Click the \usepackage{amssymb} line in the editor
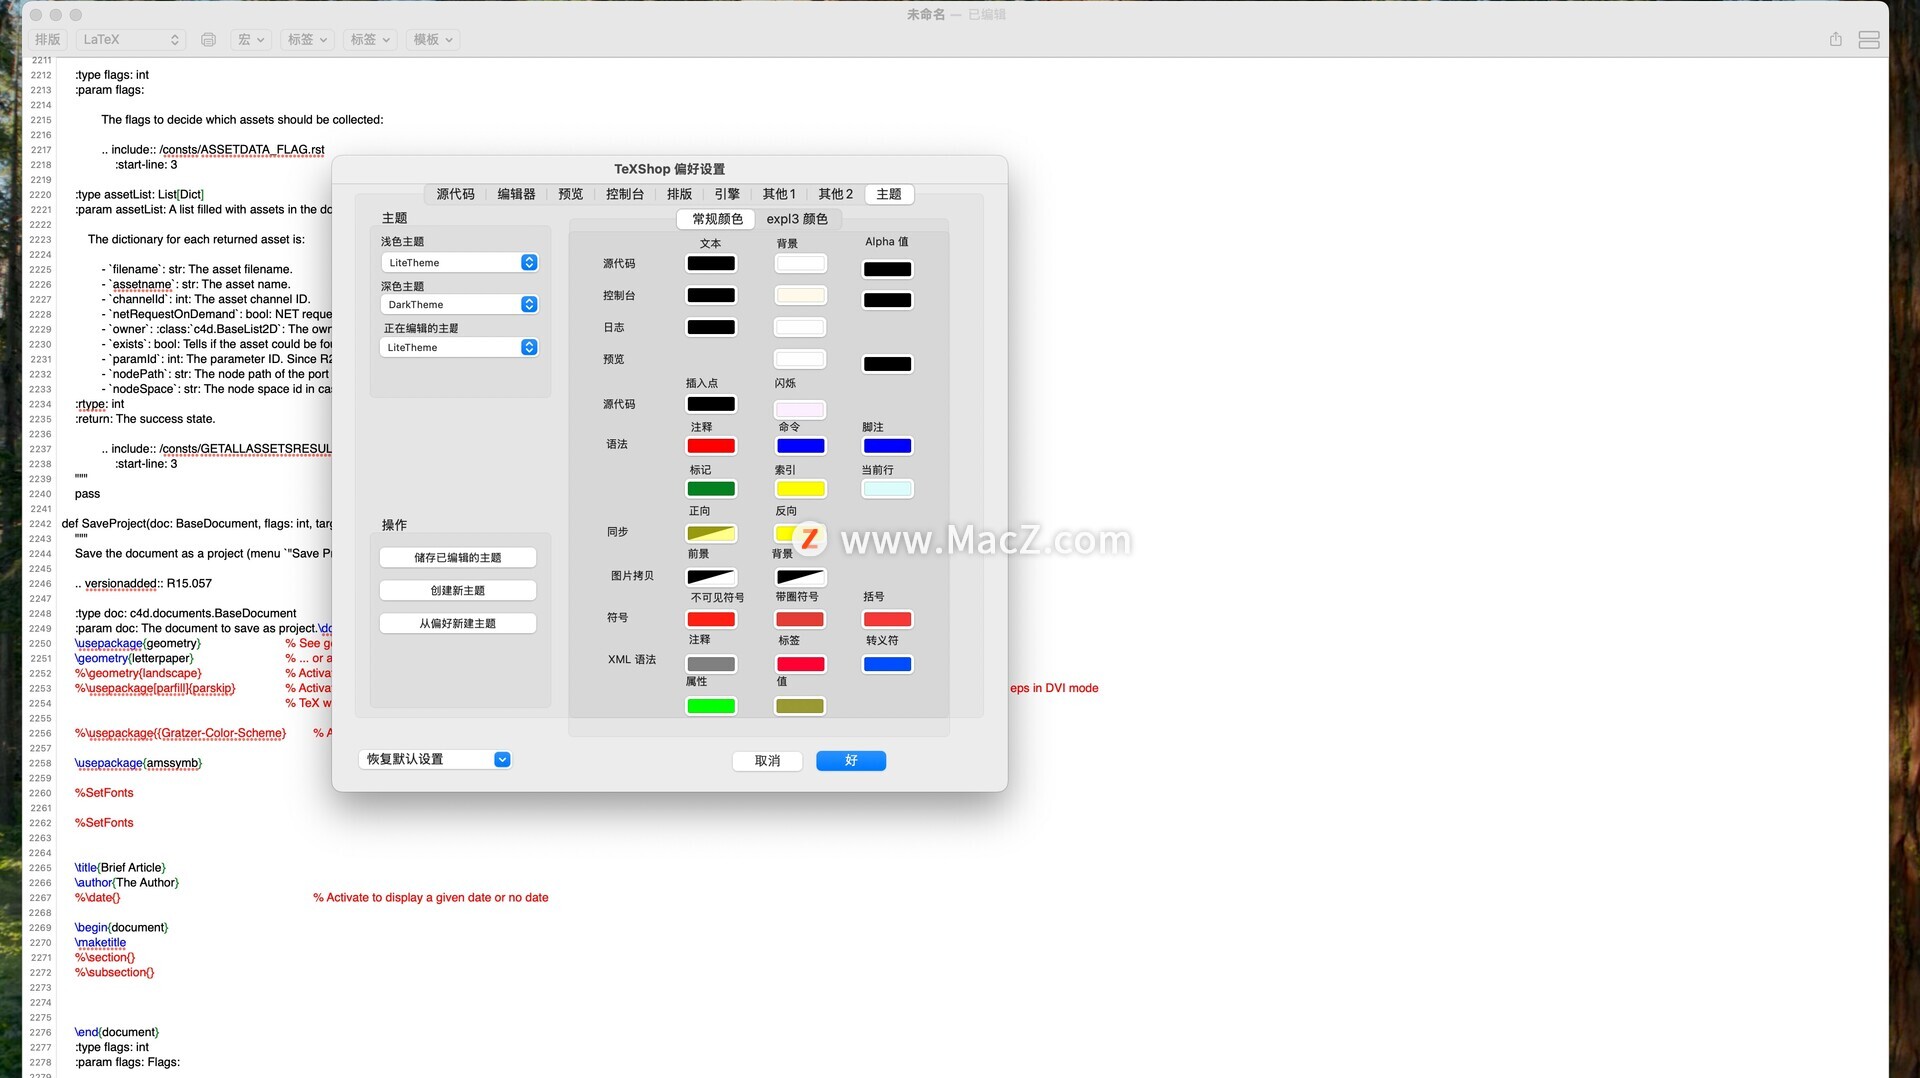Screen dimensions: 1920x1078 pyautogui.click(x=138, y=763)
